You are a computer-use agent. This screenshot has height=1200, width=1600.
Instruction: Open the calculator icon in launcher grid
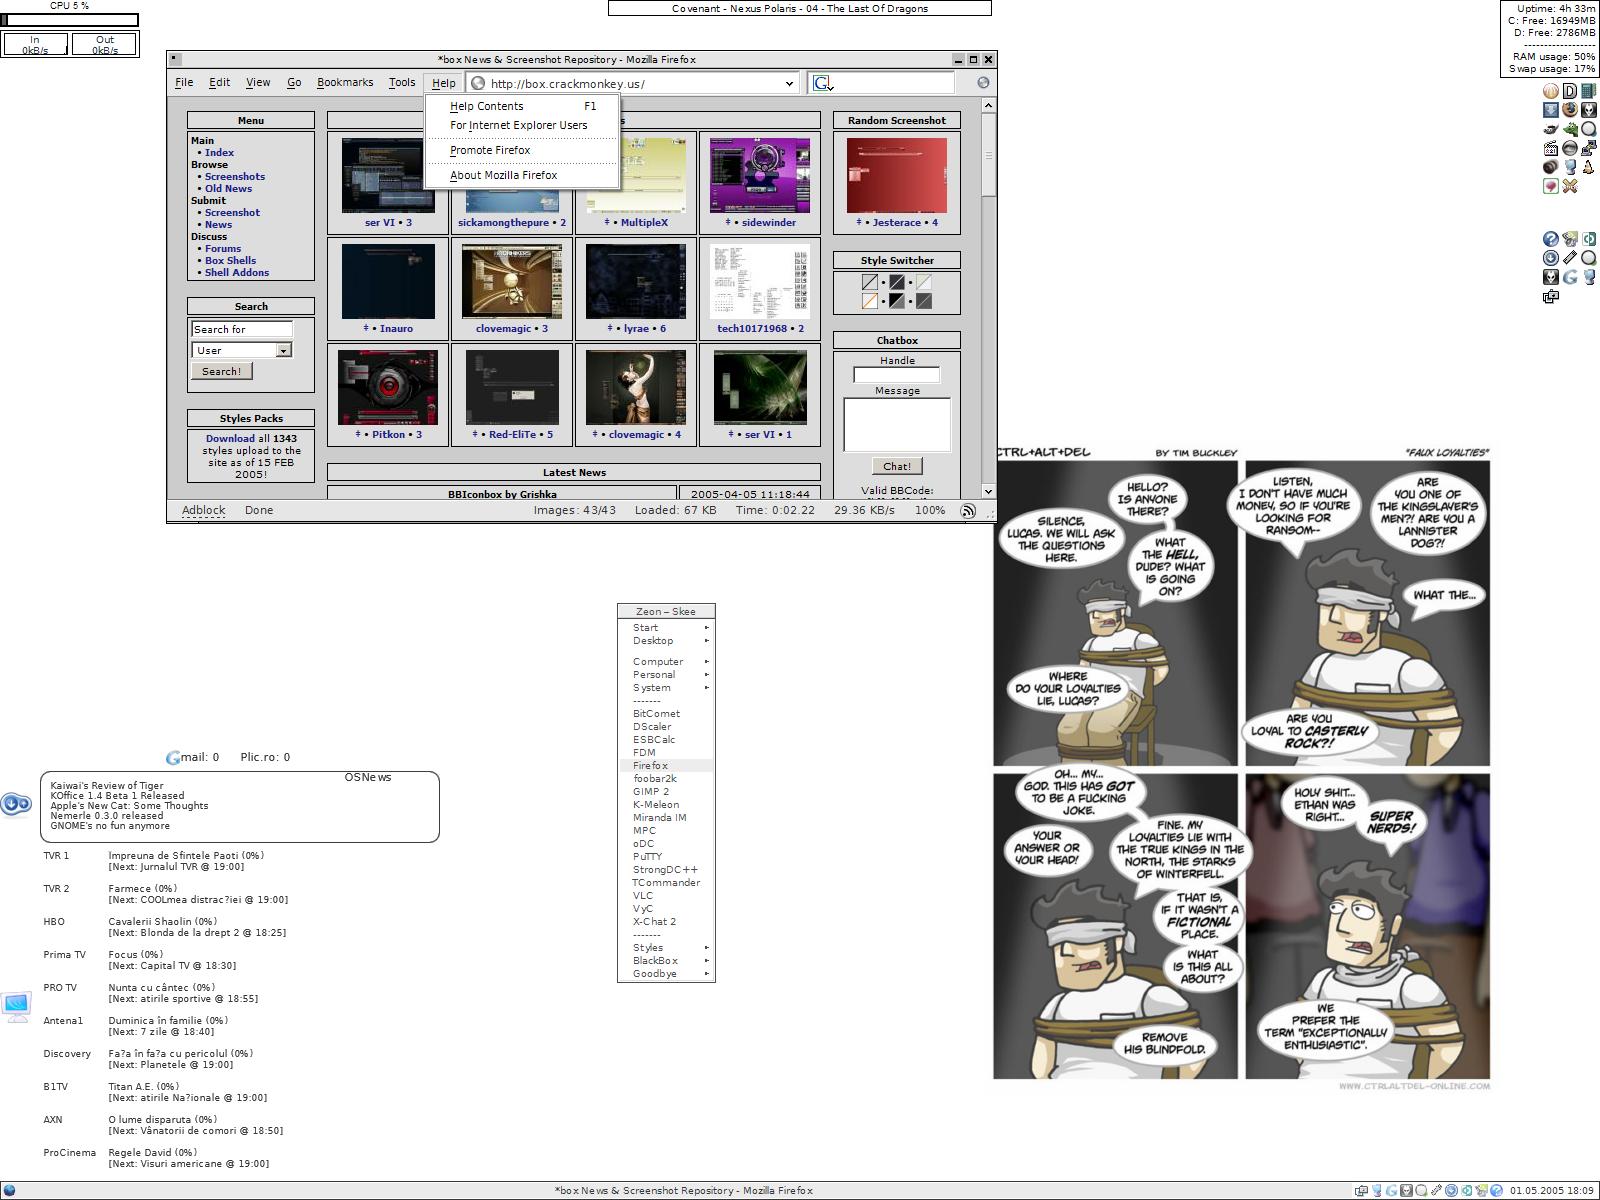[1589, 91]
